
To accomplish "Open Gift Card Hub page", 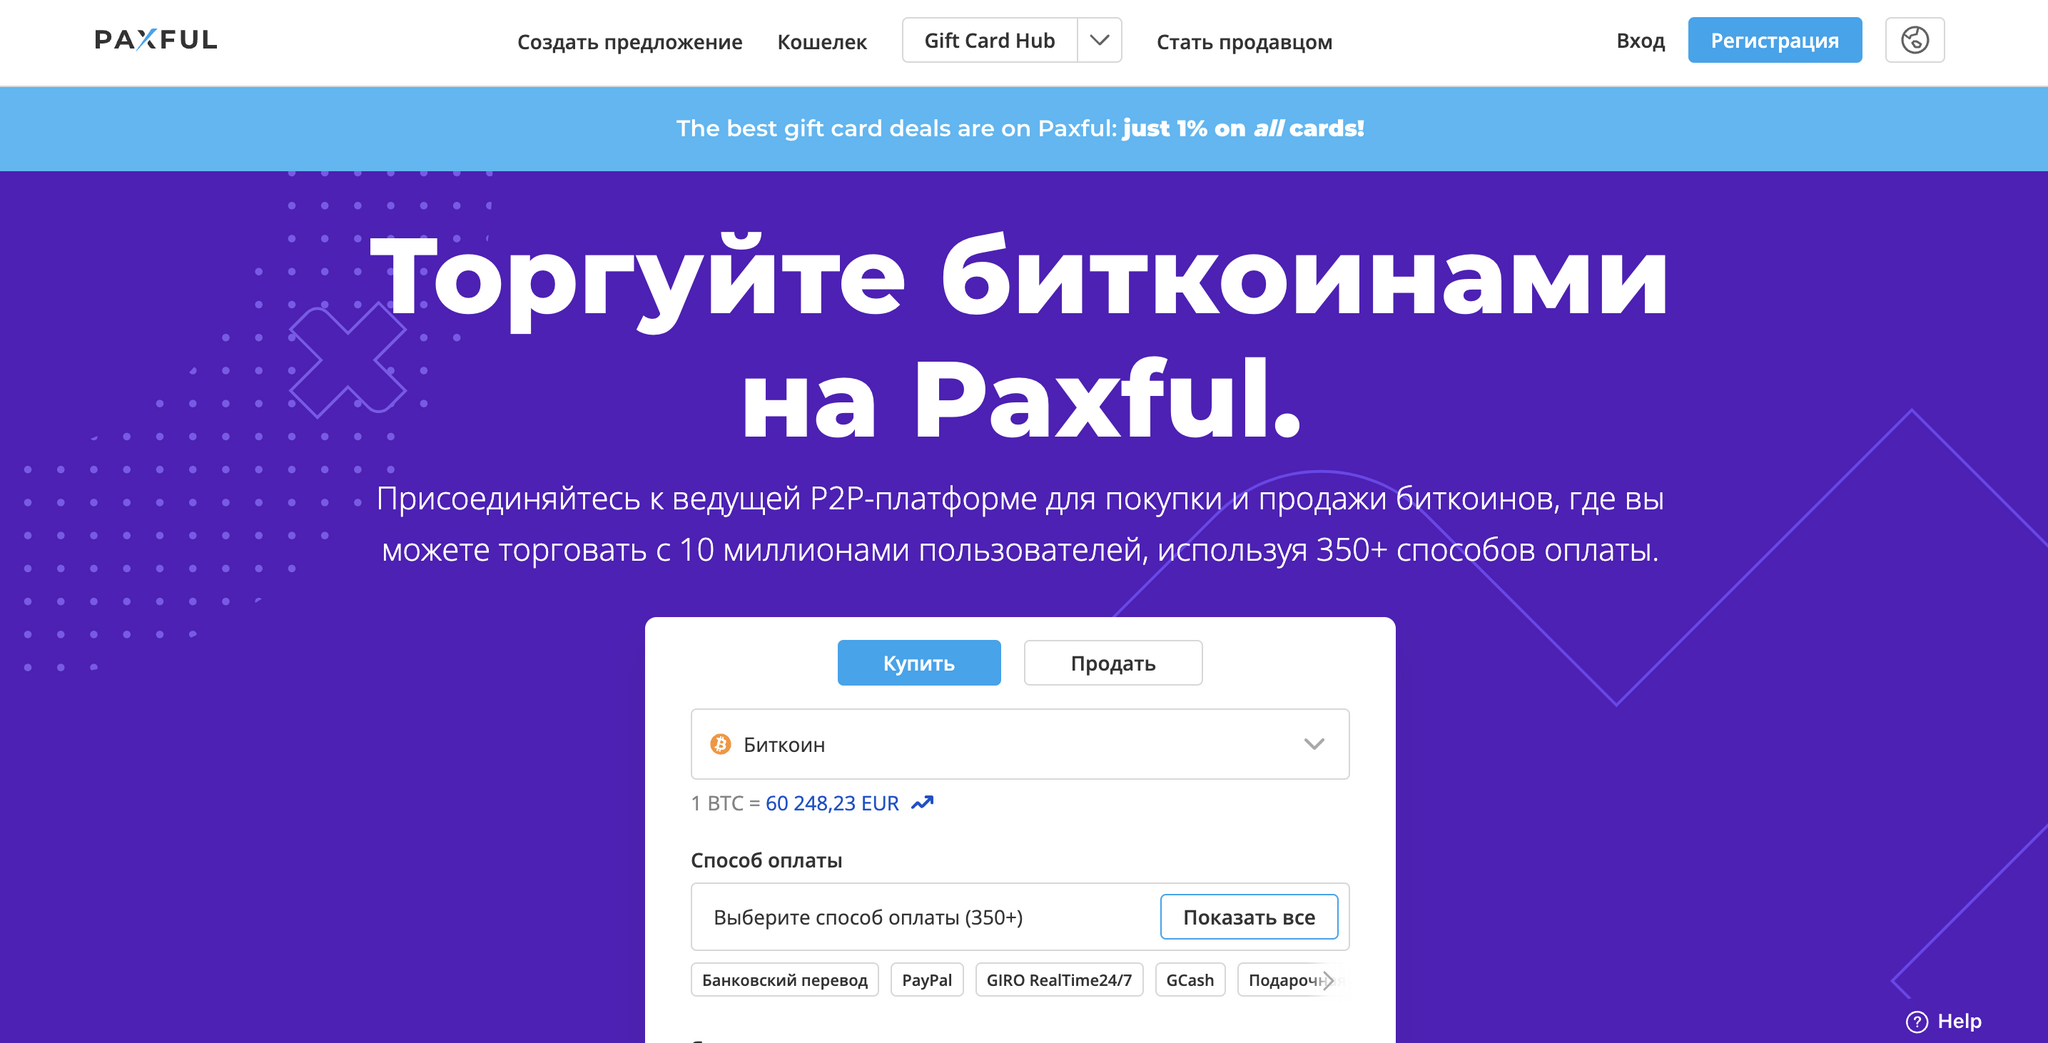I will tap(989, 40).
